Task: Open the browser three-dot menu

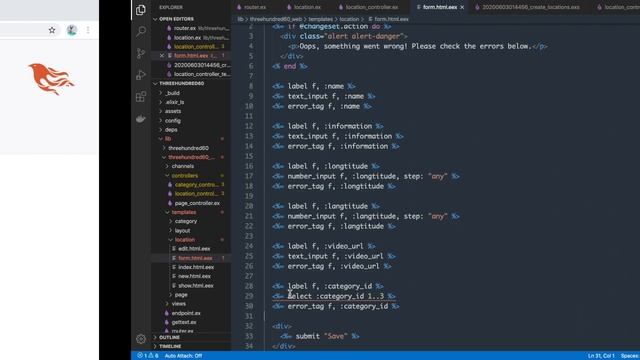Action: (x=88, y=30)
